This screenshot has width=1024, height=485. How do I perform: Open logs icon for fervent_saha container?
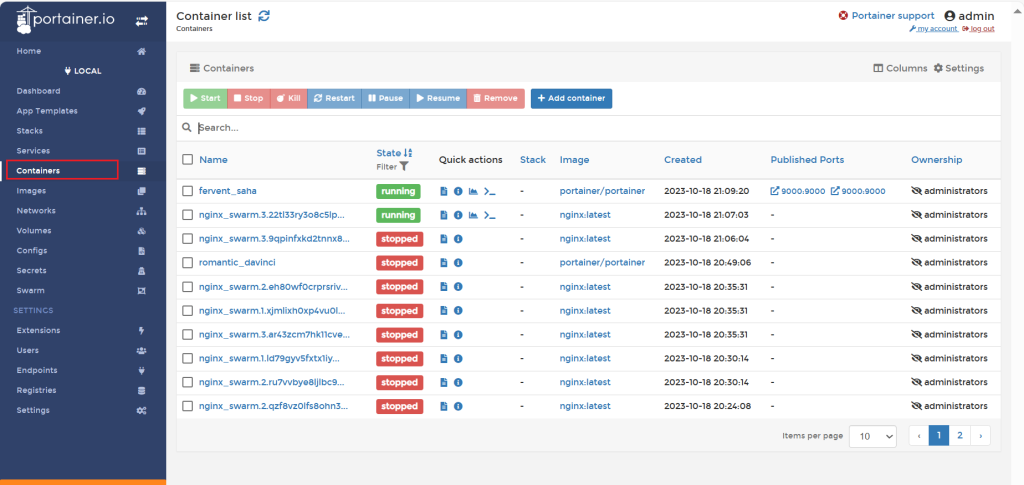point(444,191)
